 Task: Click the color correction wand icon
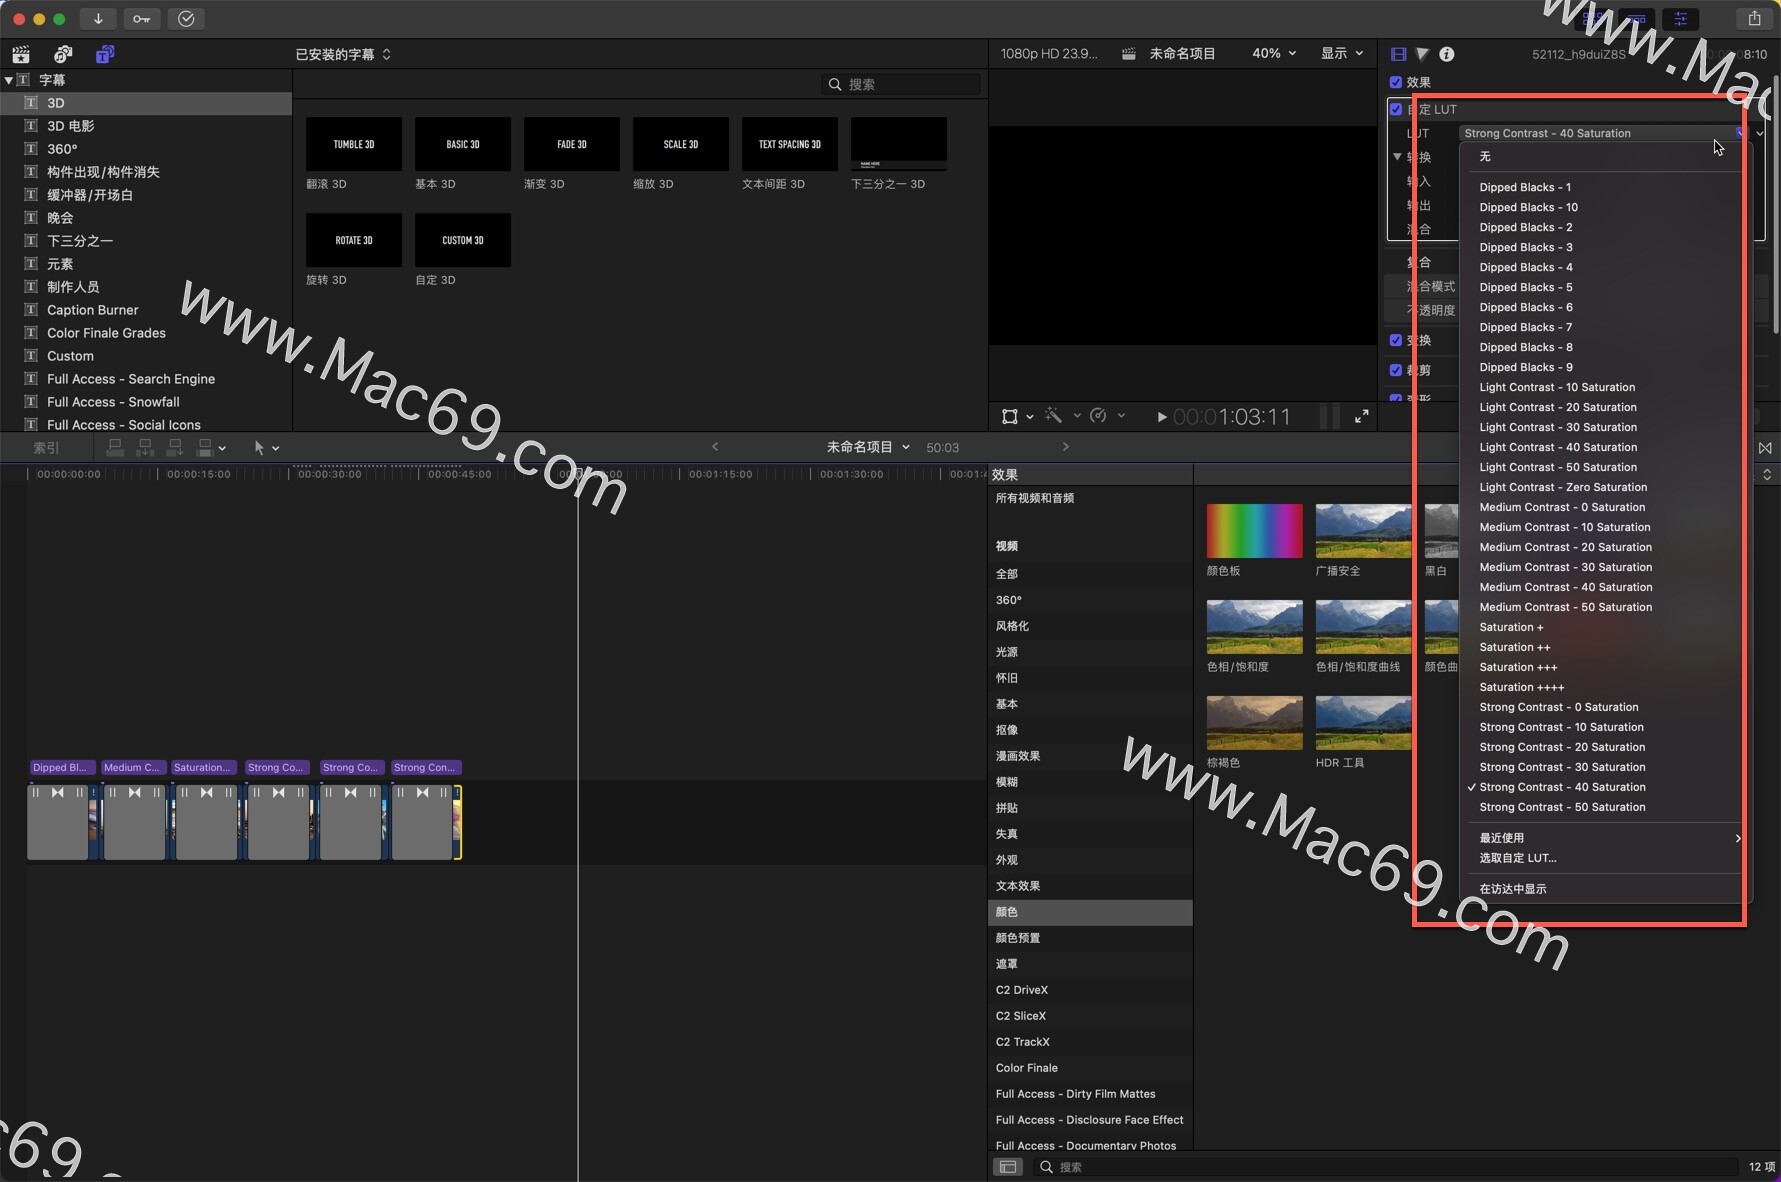pos(1053,416)
